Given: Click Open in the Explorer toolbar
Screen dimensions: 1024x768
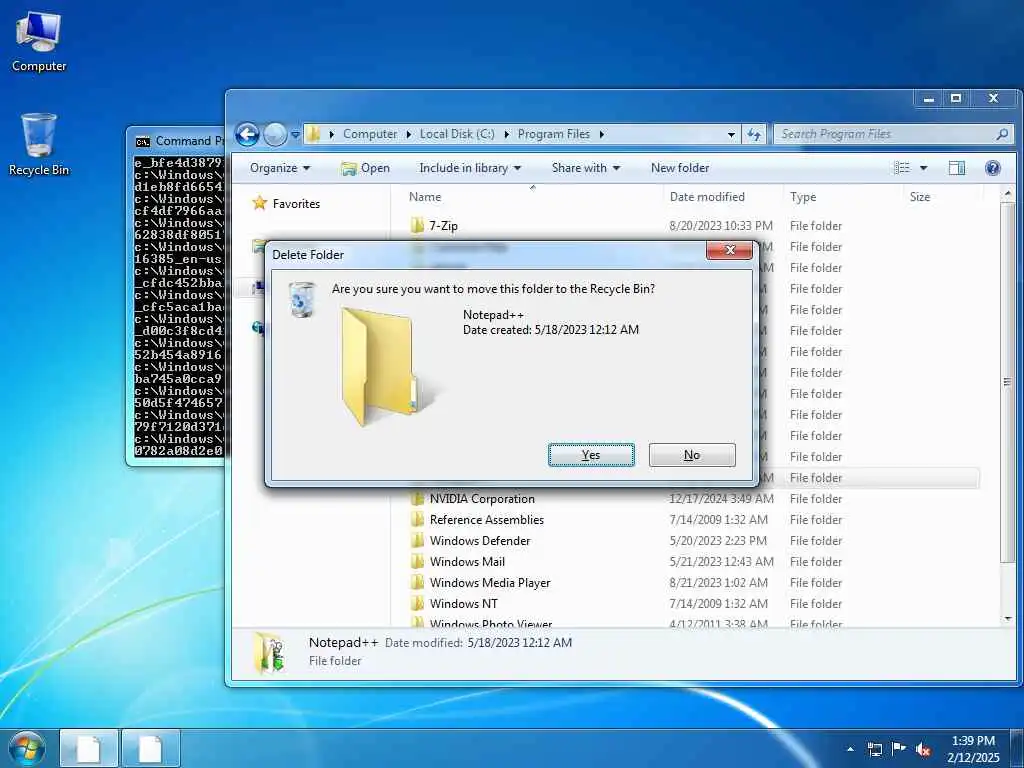Looking at the screenshot, I should [x=366, y=168].
